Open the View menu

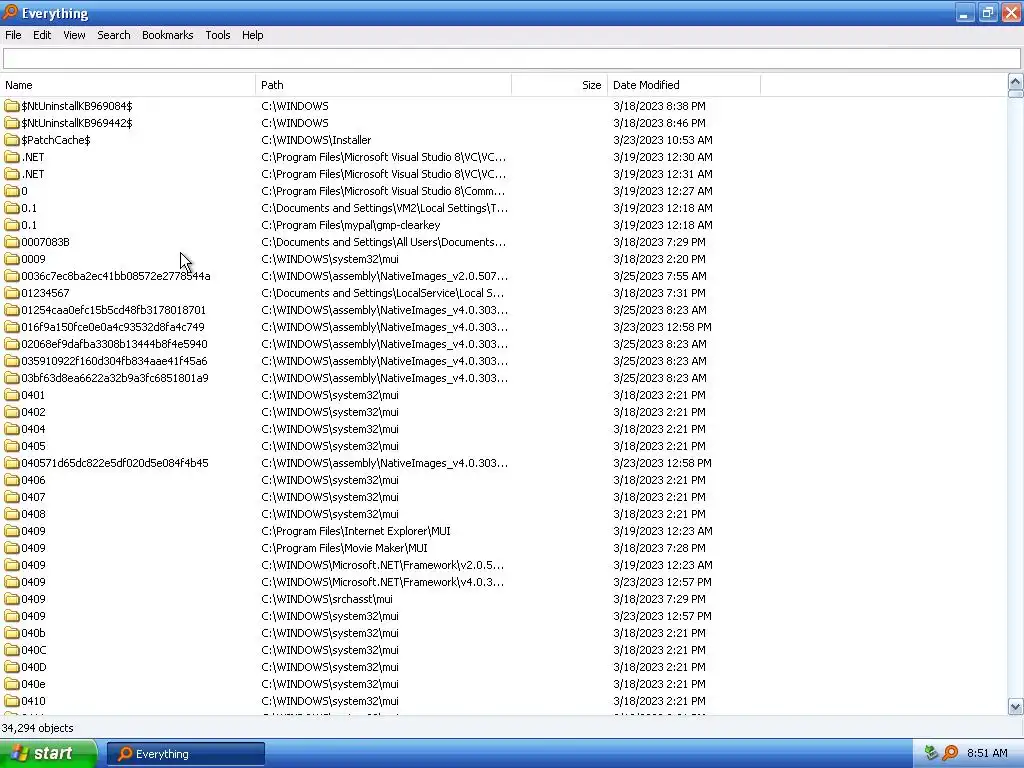coord(74,35)
